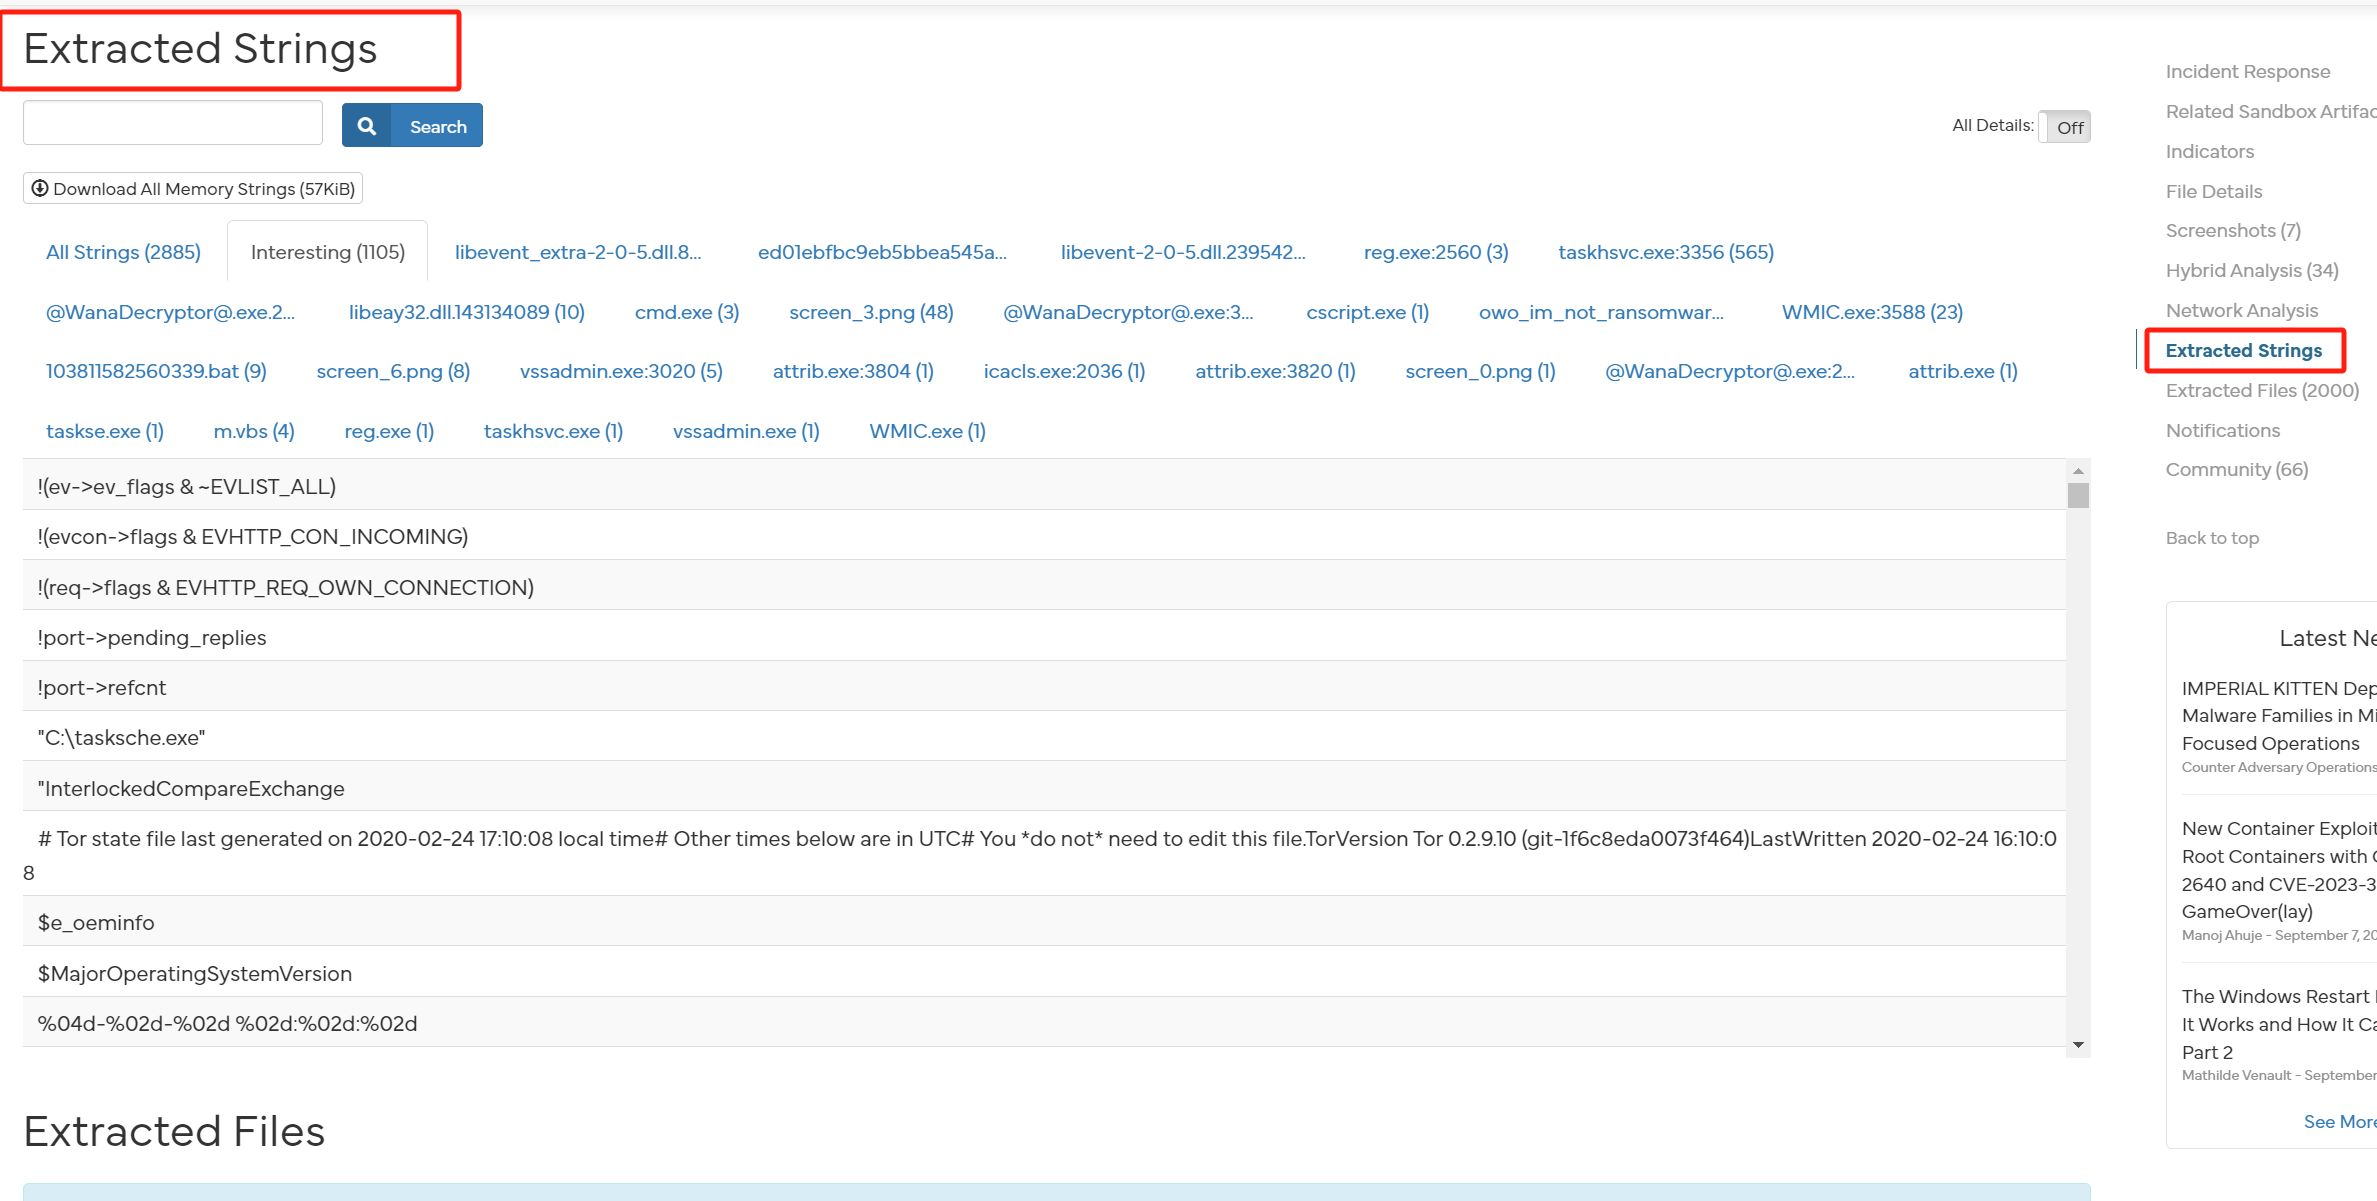2377x1201 pixels.
Task: Open reg.exe:2560 (3) tab
Action: (1436, 252)
